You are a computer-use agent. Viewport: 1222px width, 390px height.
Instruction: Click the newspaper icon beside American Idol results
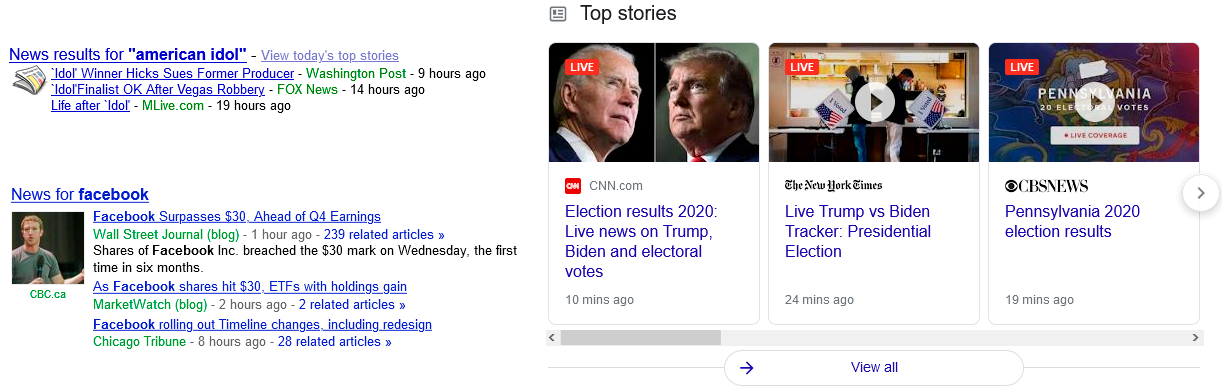[x=28, y=81]
